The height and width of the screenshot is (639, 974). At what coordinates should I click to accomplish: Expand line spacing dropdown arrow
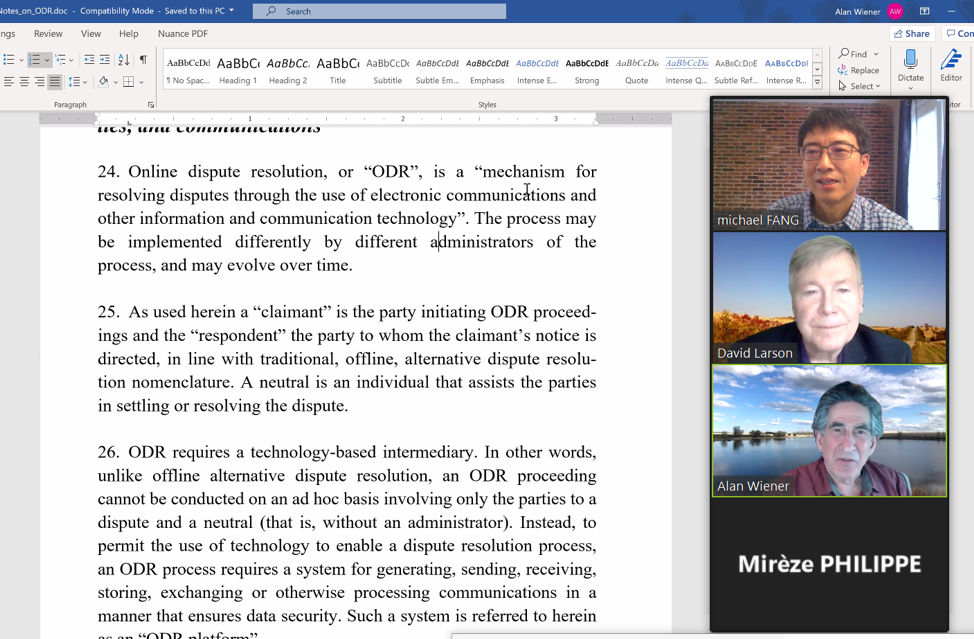[x=85, y=82]
